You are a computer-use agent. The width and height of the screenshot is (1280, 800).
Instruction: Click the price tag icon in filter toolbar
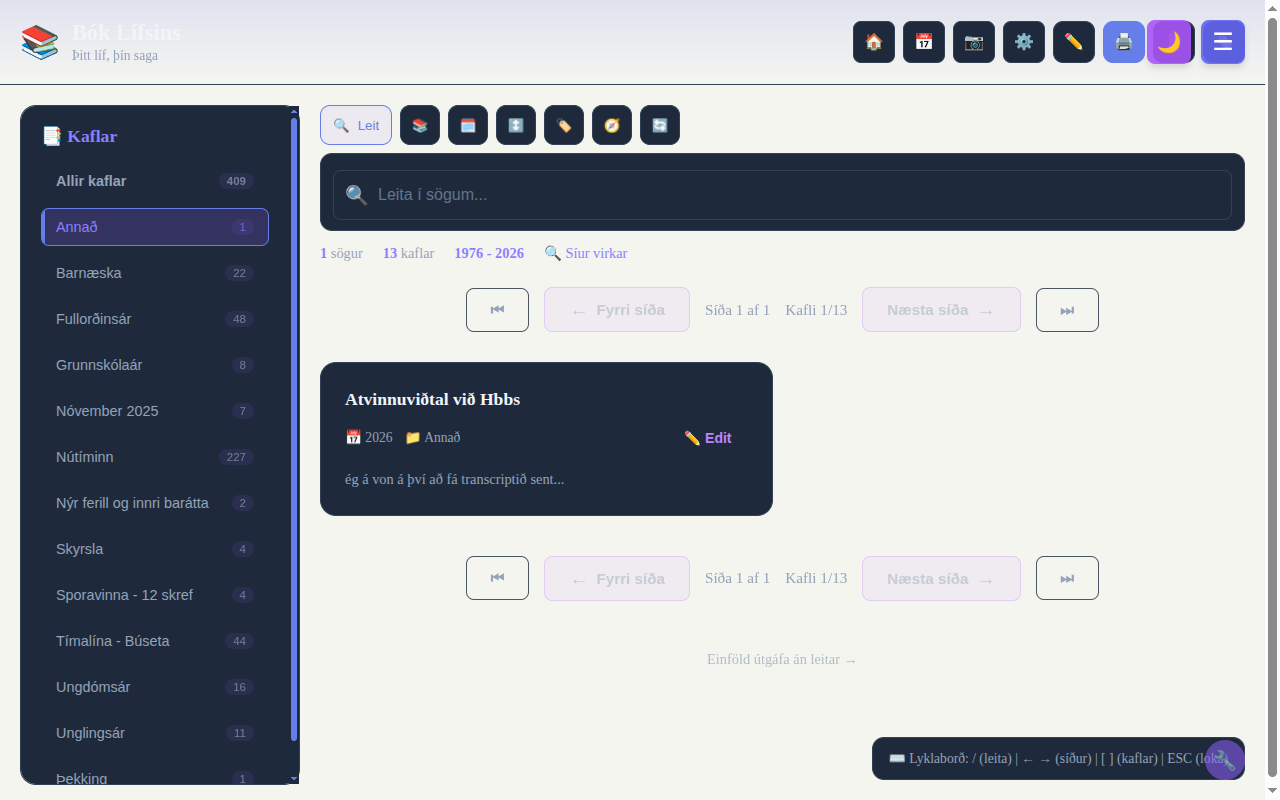point(563,125)
